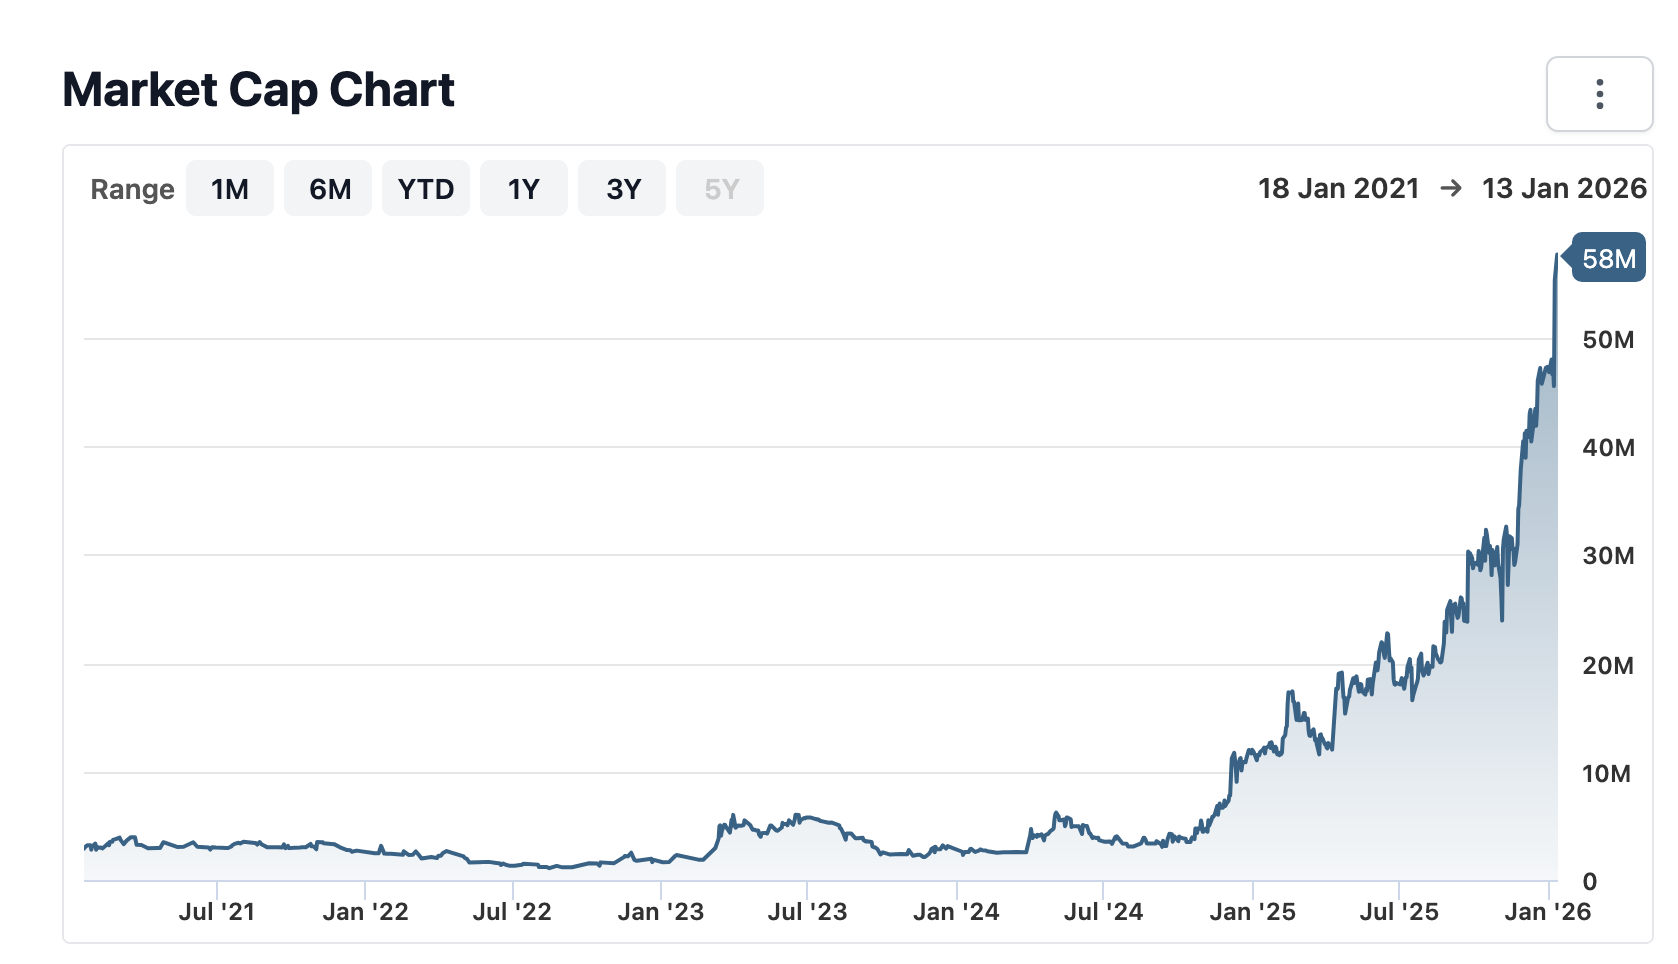Click the 58M current value tag
This screenshot has width=1678, height=964.
pyautogui.click(x=1608, y=259)
